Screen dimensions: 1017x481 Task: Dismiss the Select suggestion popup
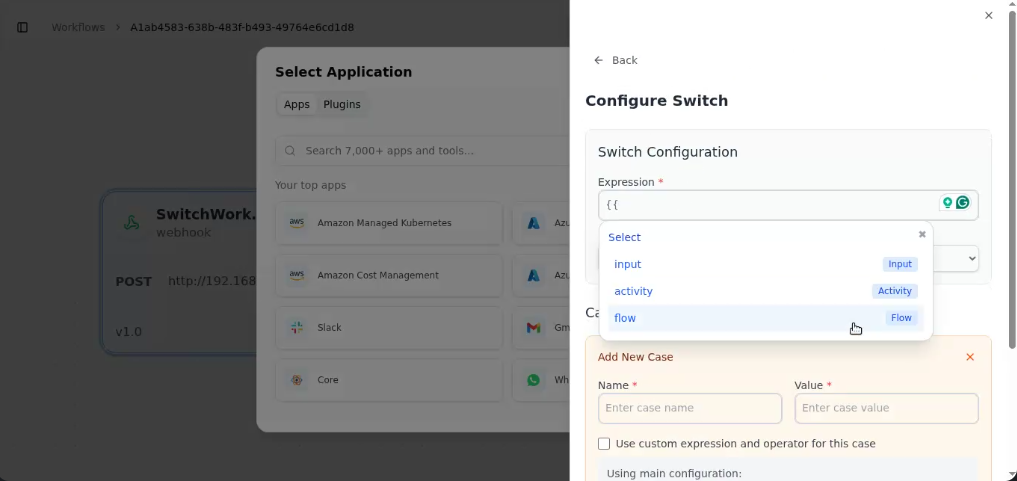(x=922, y=235)
